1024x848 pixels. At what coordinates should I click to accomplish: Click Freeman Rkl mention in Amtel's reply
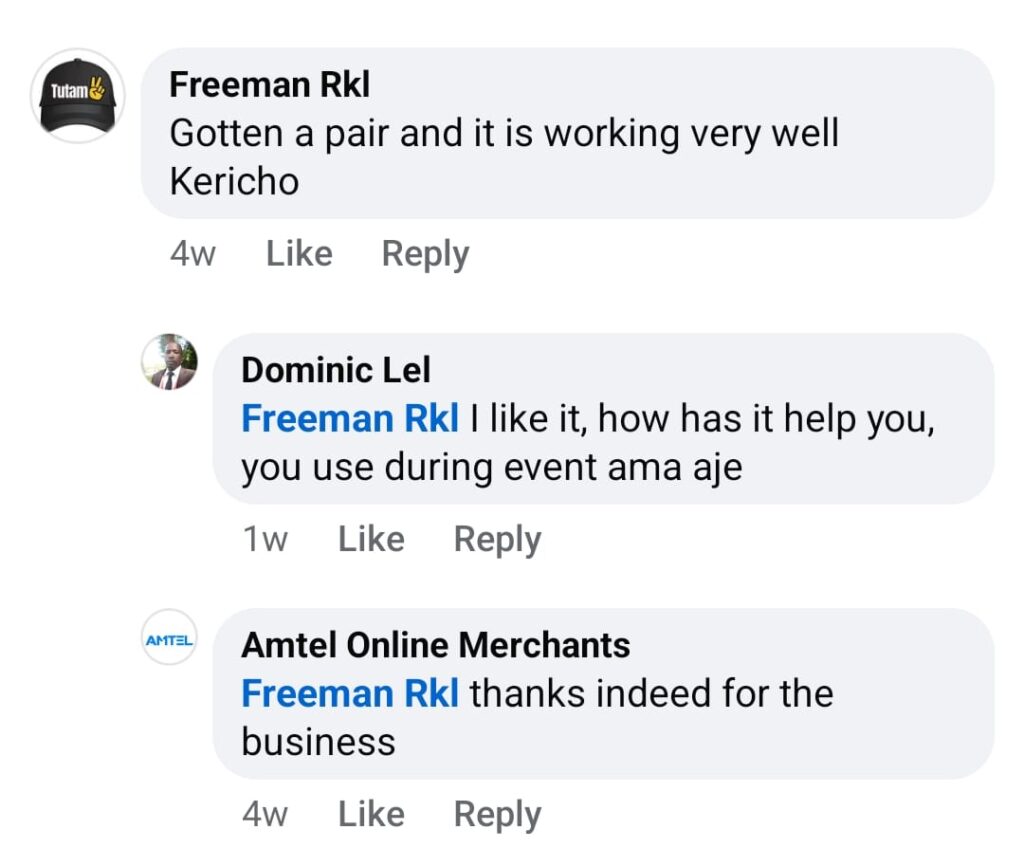350,694
